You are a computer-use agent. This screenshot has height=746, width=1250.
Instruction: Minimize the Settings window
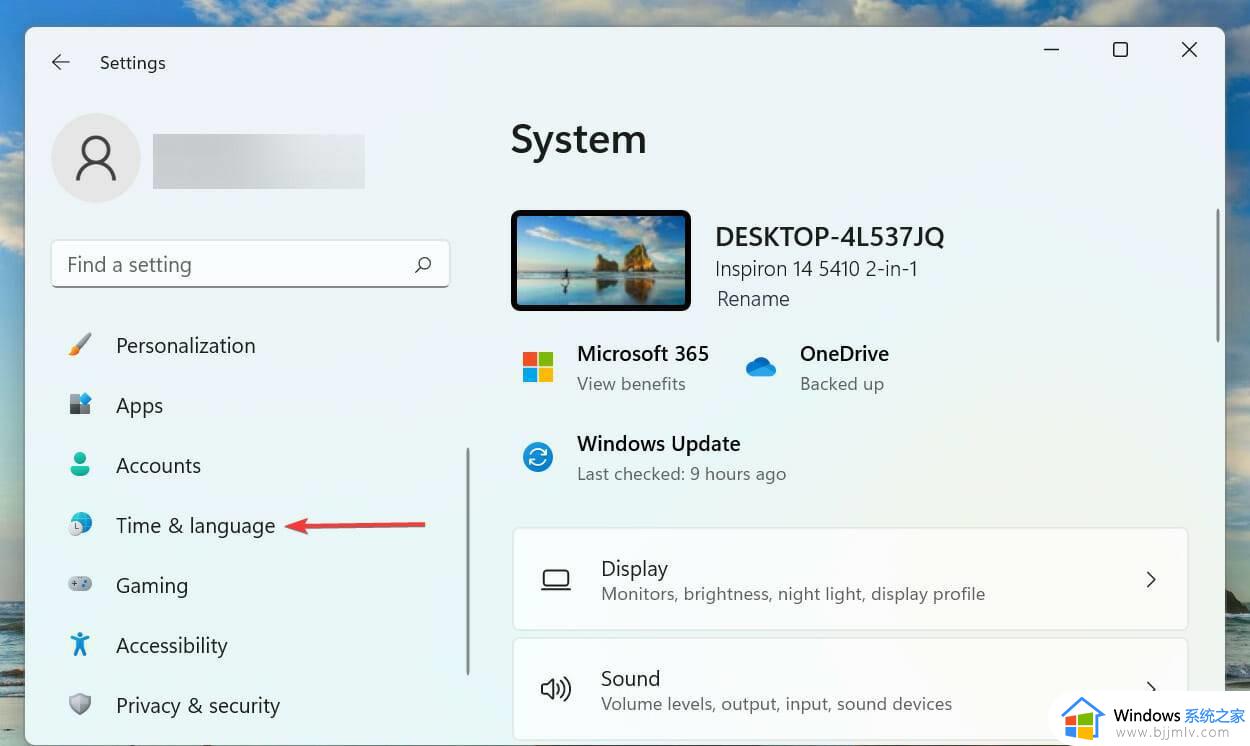pyautogui.click(x=1052, y=50)
